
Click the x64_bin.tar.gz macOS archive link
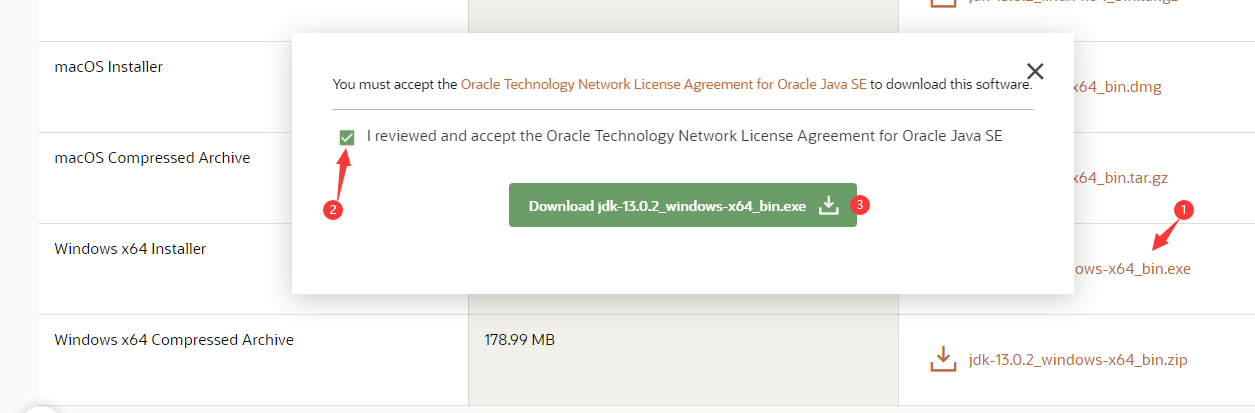(x=1120, y=178)
